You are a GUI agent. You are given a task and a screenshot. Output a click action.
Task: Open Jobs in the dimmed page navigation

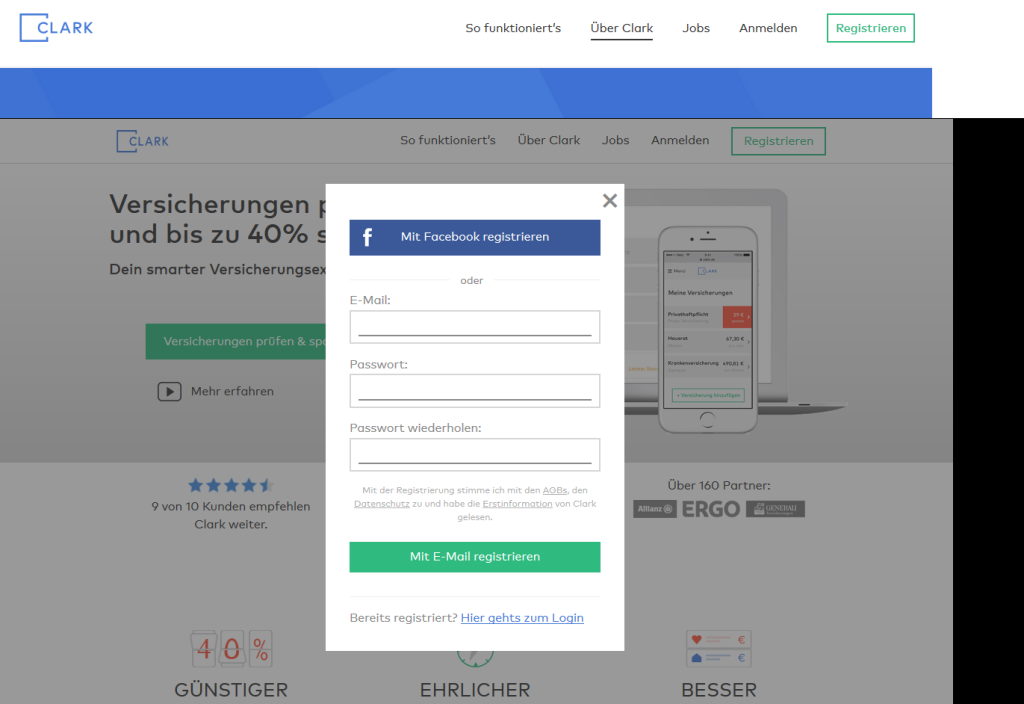click(616, 140)
